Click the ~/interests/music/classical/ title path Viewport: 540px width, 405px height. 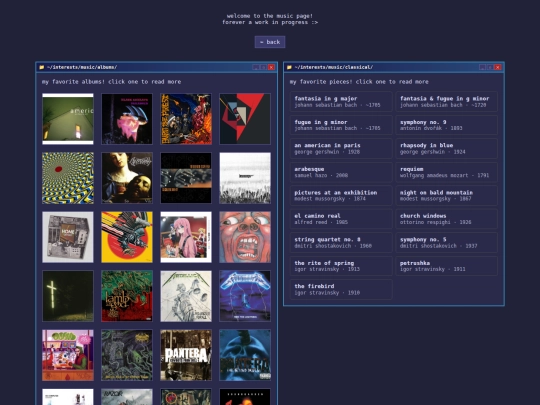tap(334, 67)
